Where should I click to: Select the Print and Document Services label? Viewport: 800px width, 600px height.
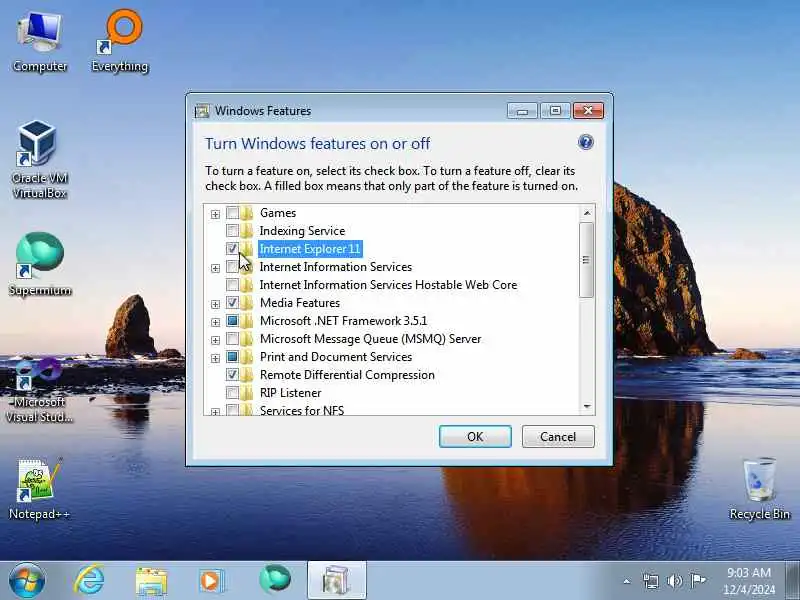(336, 357)
